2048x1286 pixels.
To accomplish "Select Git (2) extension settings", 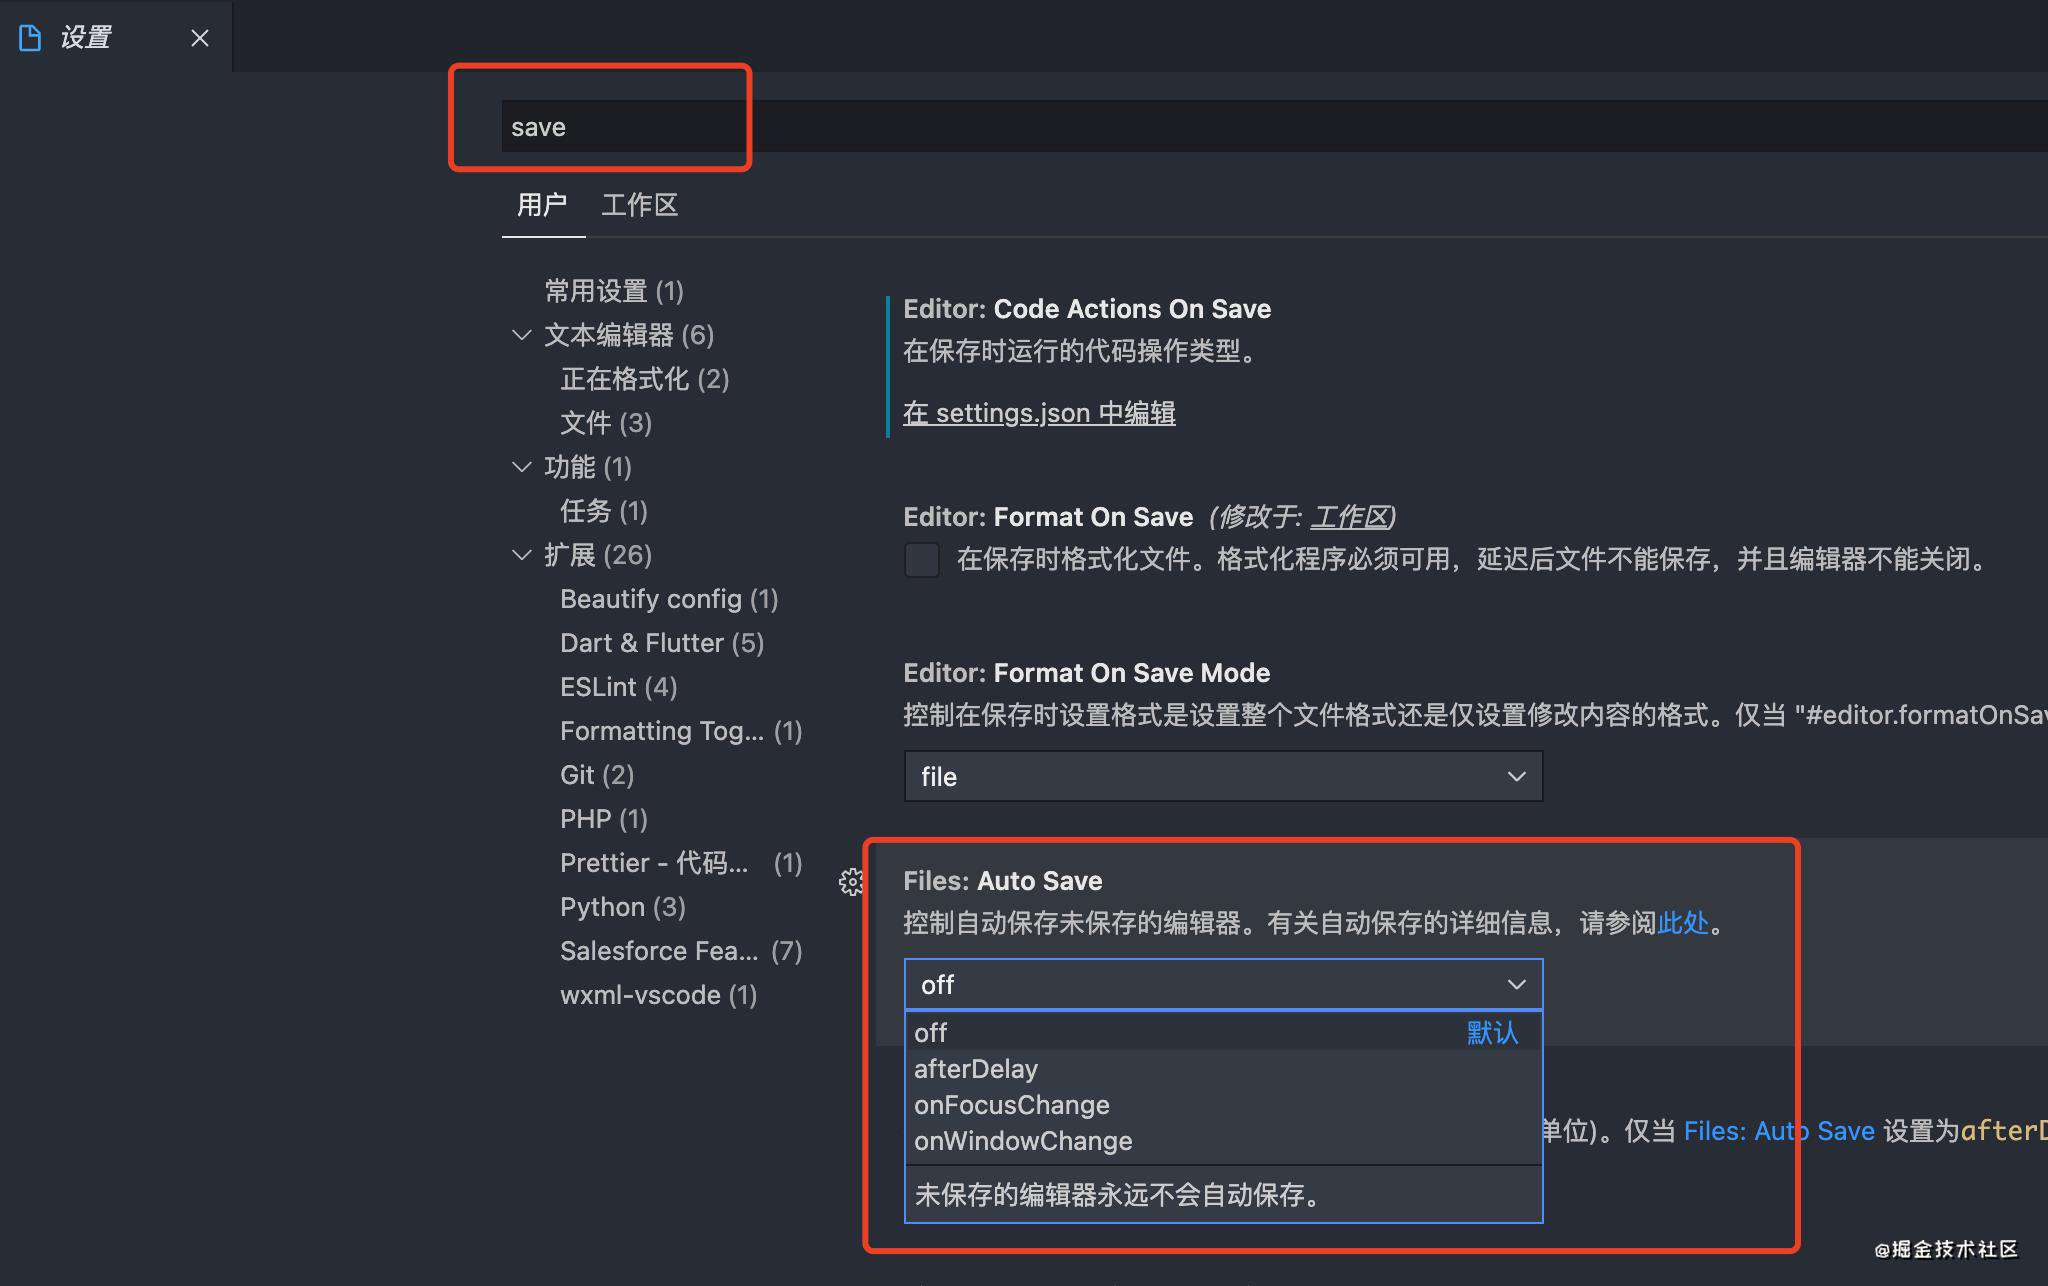I will pos(597,775).
